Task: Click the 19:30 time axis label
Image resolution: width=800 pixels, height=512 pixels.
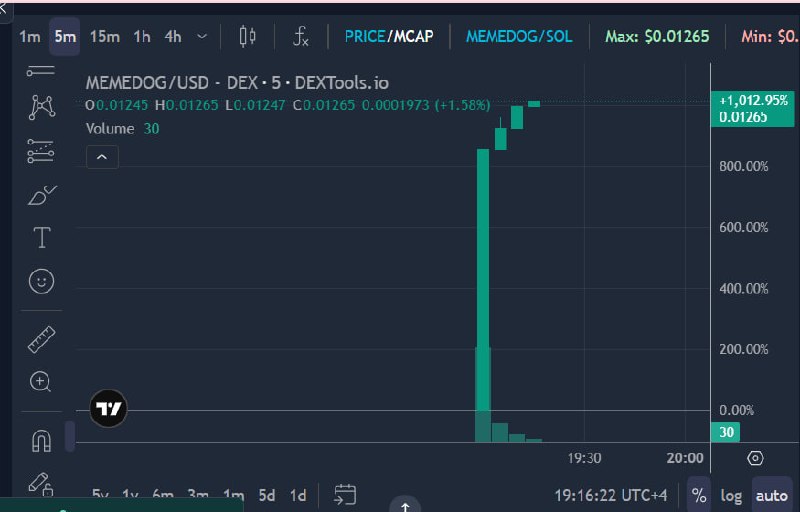Action: pyautogui.click(x=584, y=458)
